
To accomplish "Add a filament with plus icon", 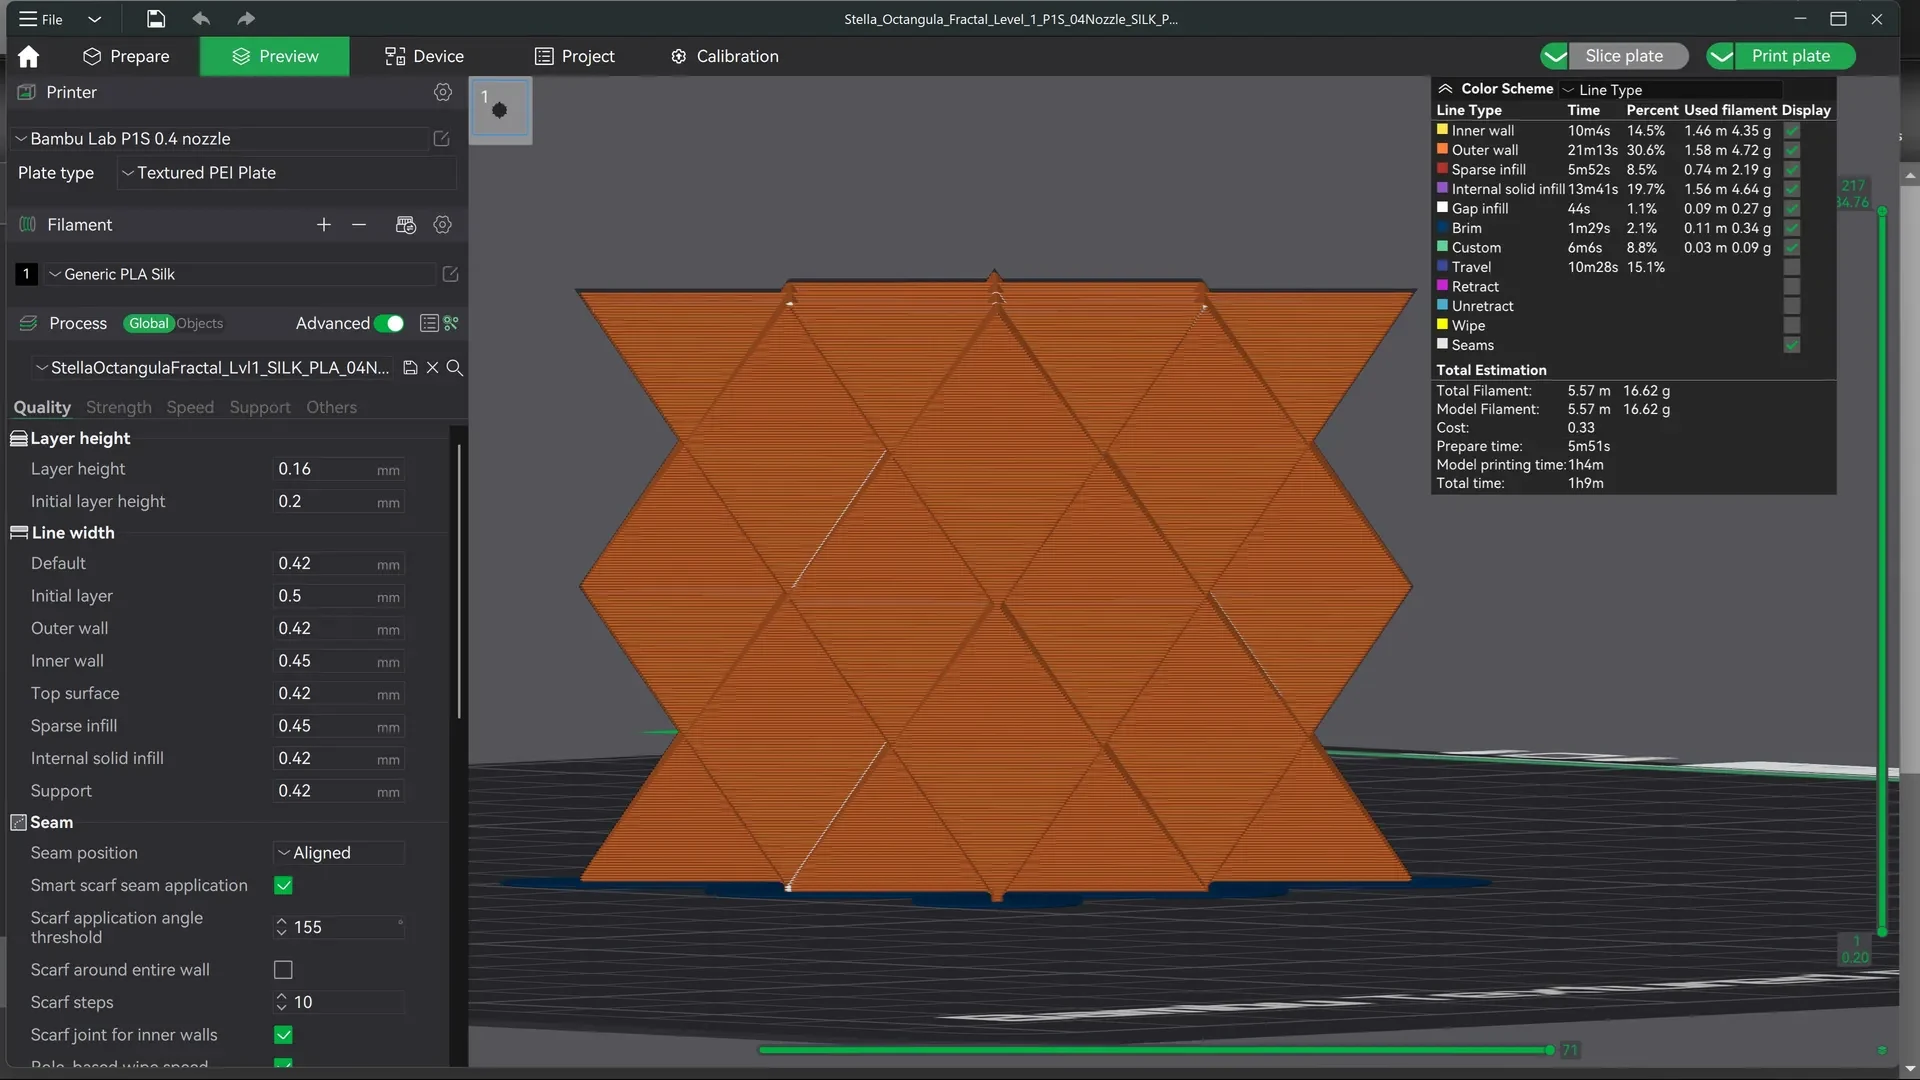I will (323, 225).
